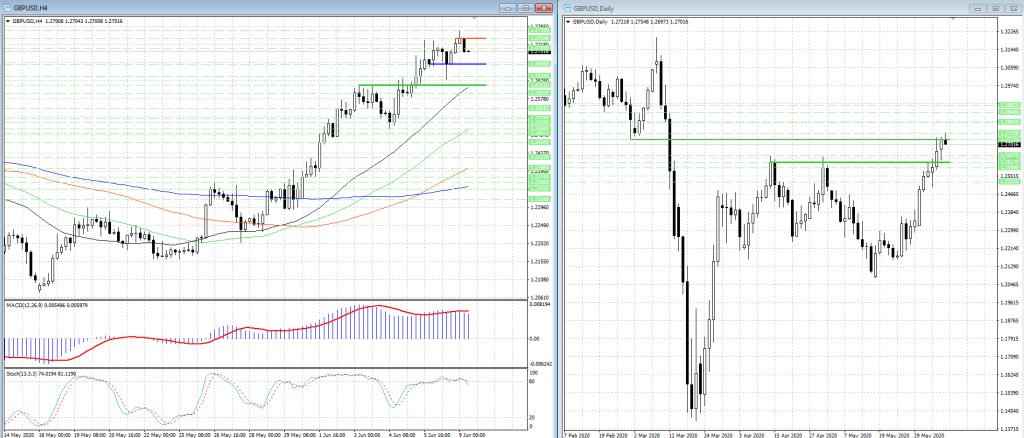Image resolution: width=1024 pixels, height=438 pixels.
Task: Click the GBPUSD,Daily chart window icon
Action: point(568,7)
